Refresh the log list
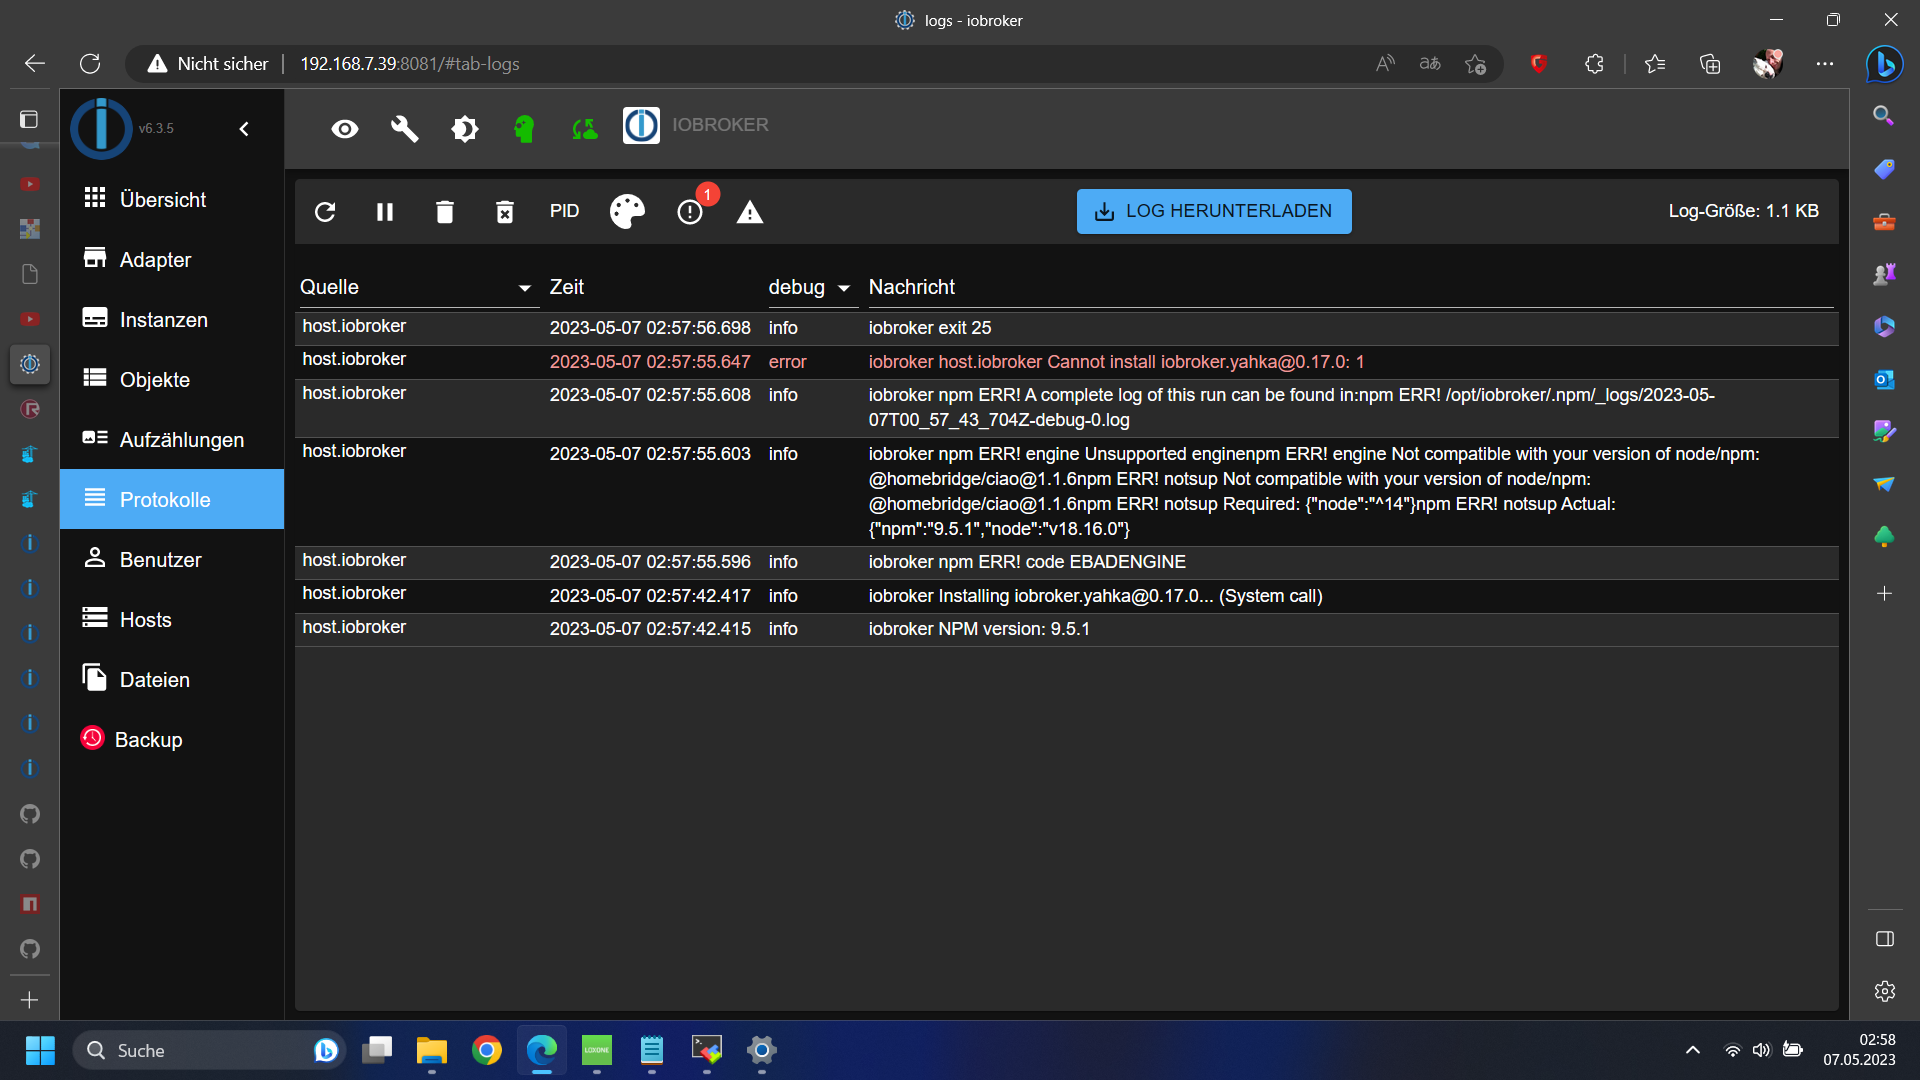This screenshot has width=1920, height=1080. 325,212
